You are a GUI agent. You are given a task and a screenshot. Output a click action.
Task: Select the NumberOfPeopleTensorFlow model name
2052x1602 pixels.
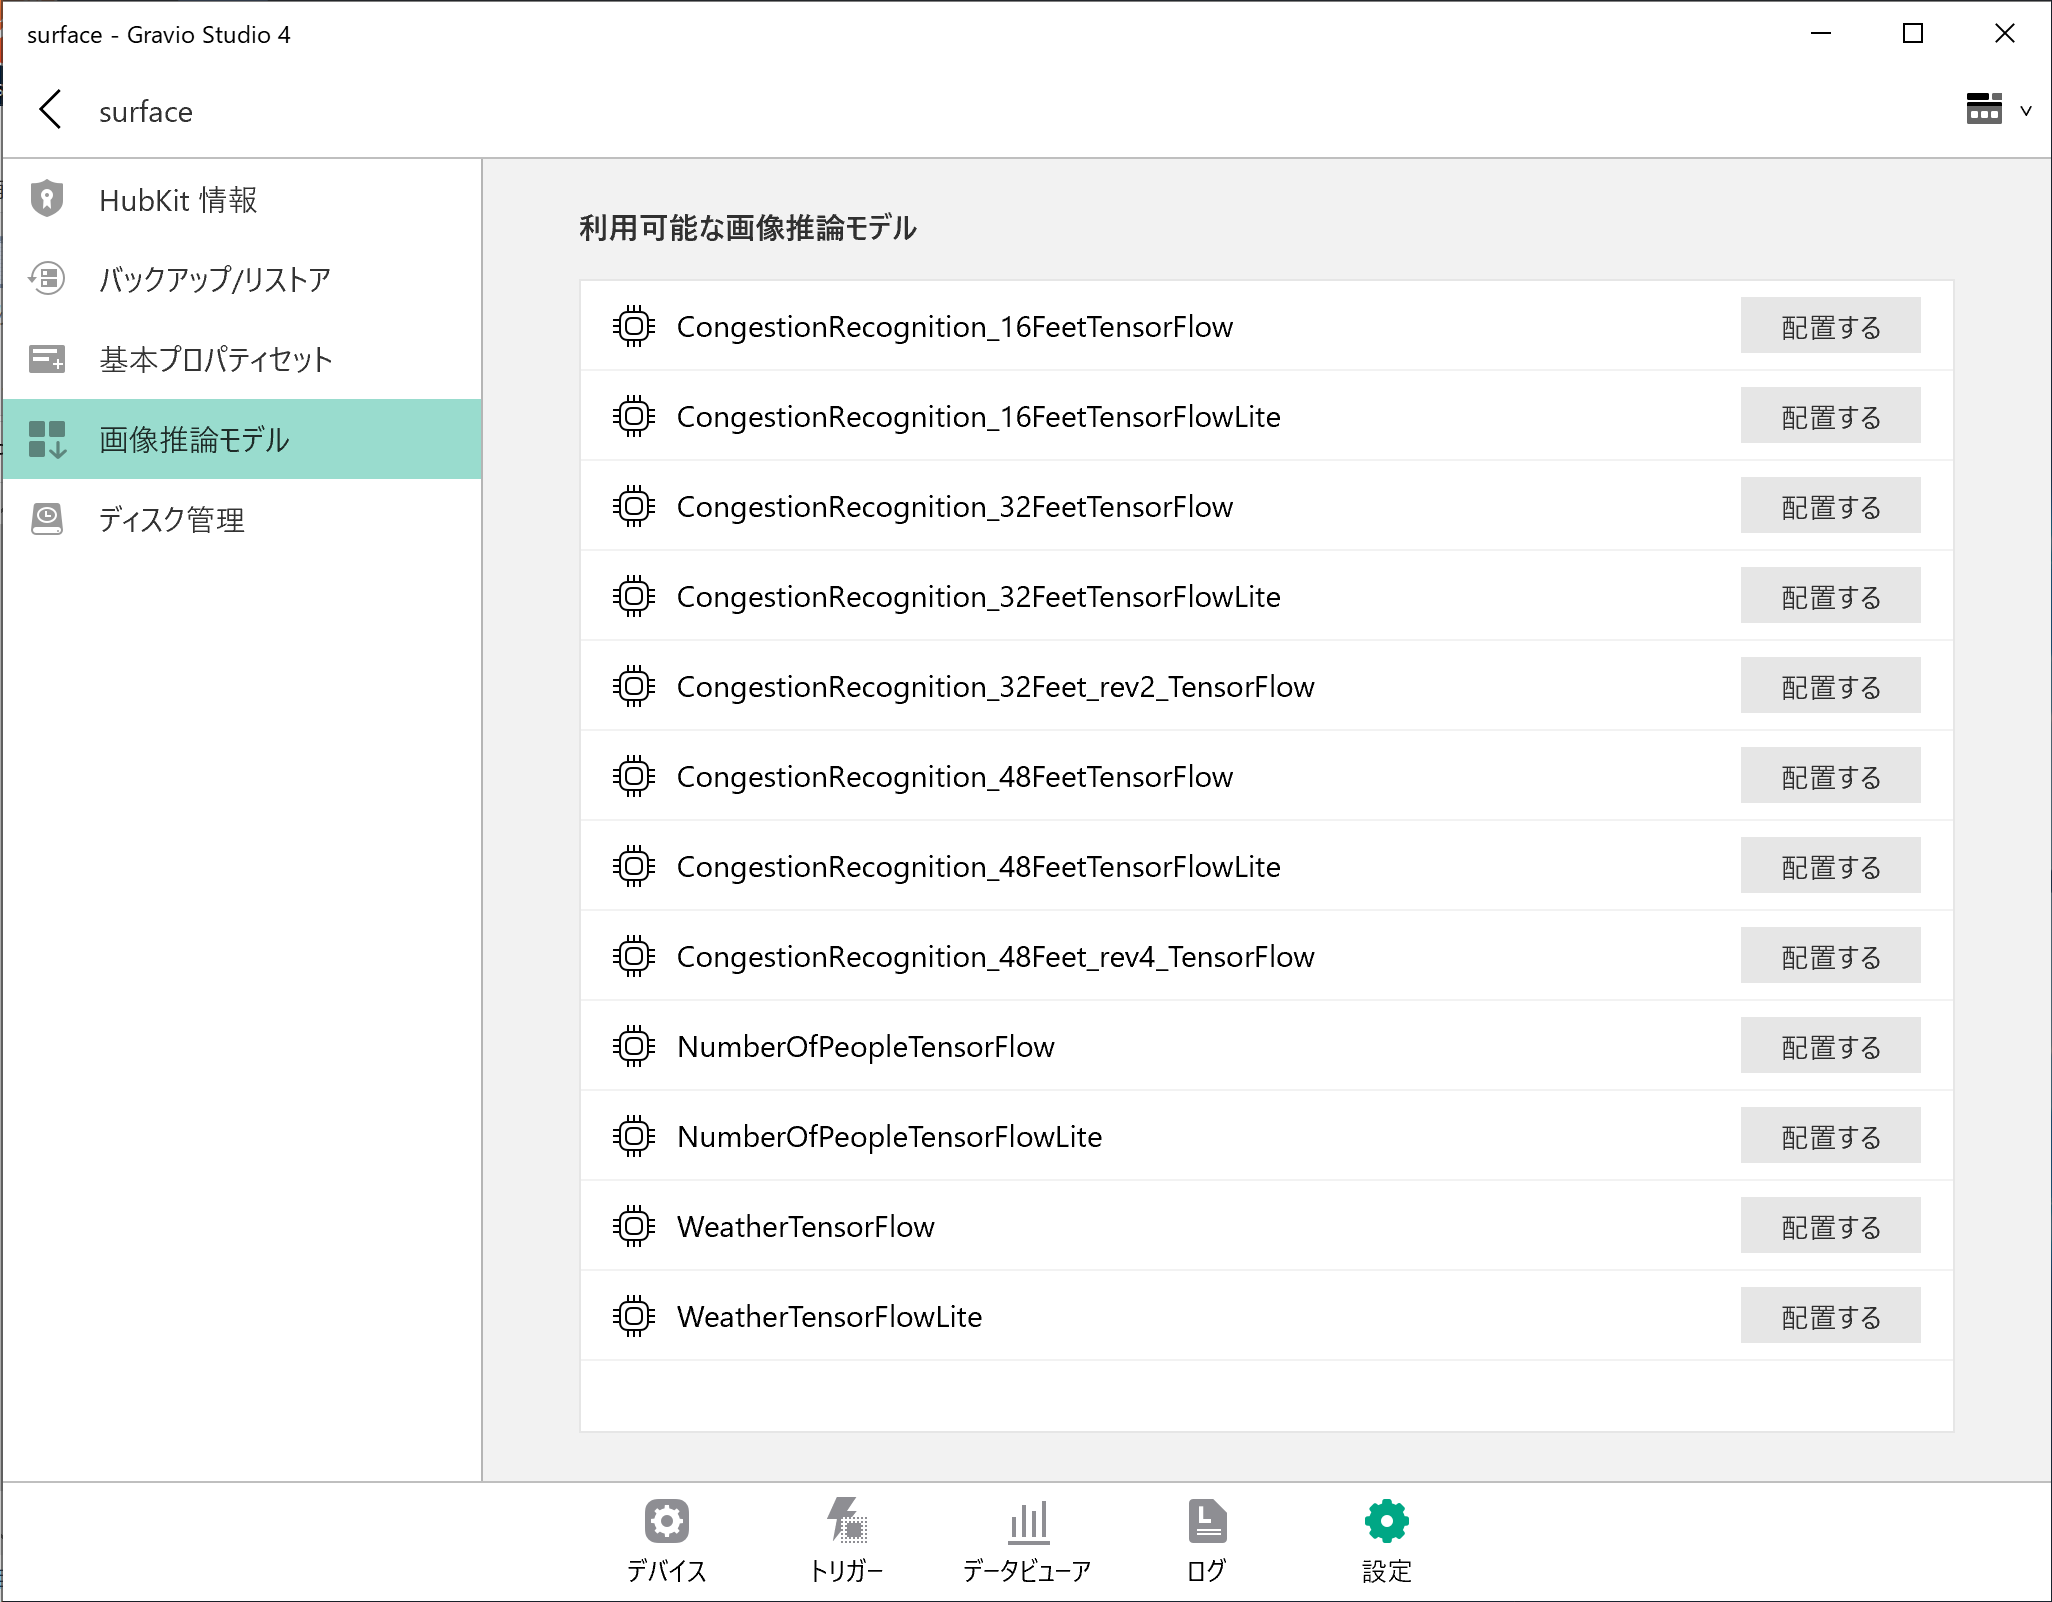(866, 1047)
